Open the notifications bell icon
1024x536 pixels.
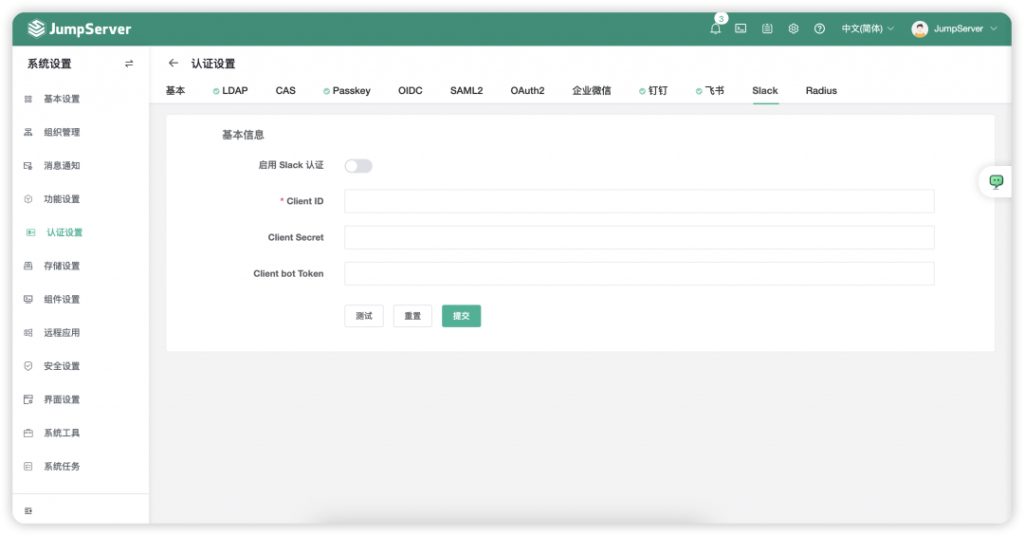[715, 29]
